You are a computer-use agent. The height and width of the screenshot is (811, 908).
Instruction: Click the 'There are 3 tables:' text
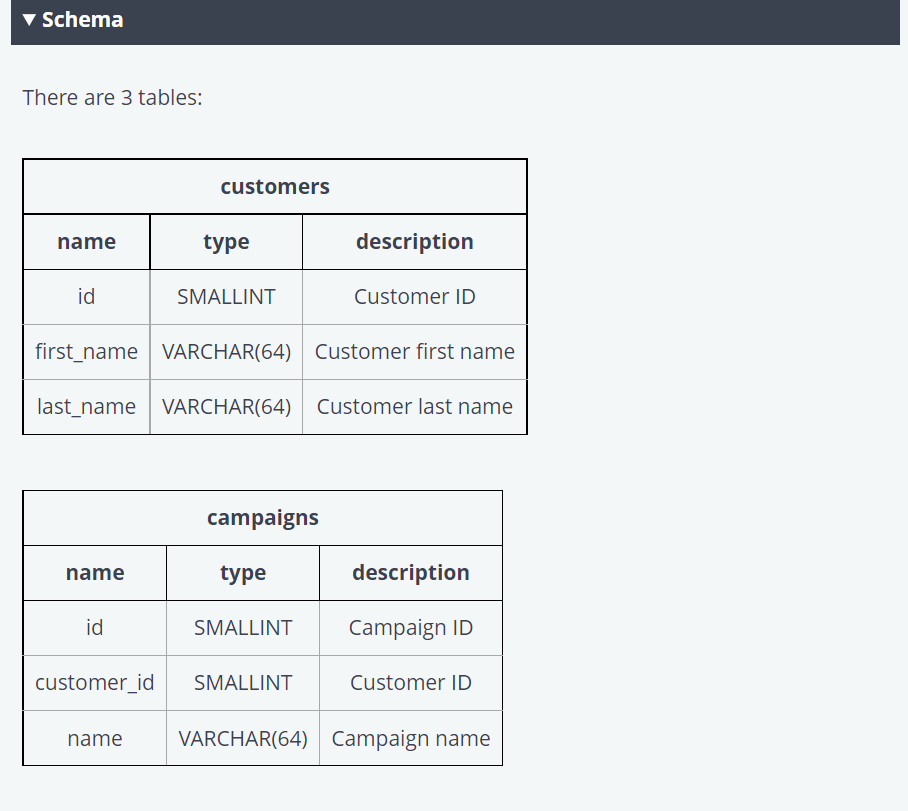(112, 98)
